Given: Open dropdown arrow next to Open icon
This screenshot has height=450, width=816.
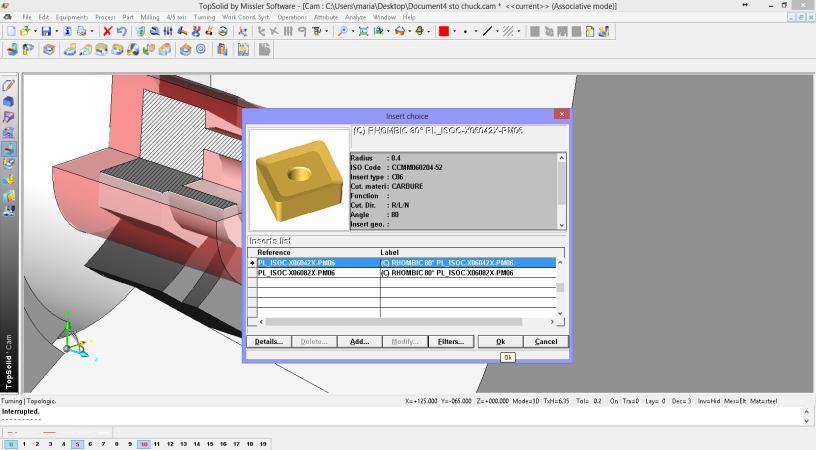Looking at the screenshot, I should click(35, 32).
